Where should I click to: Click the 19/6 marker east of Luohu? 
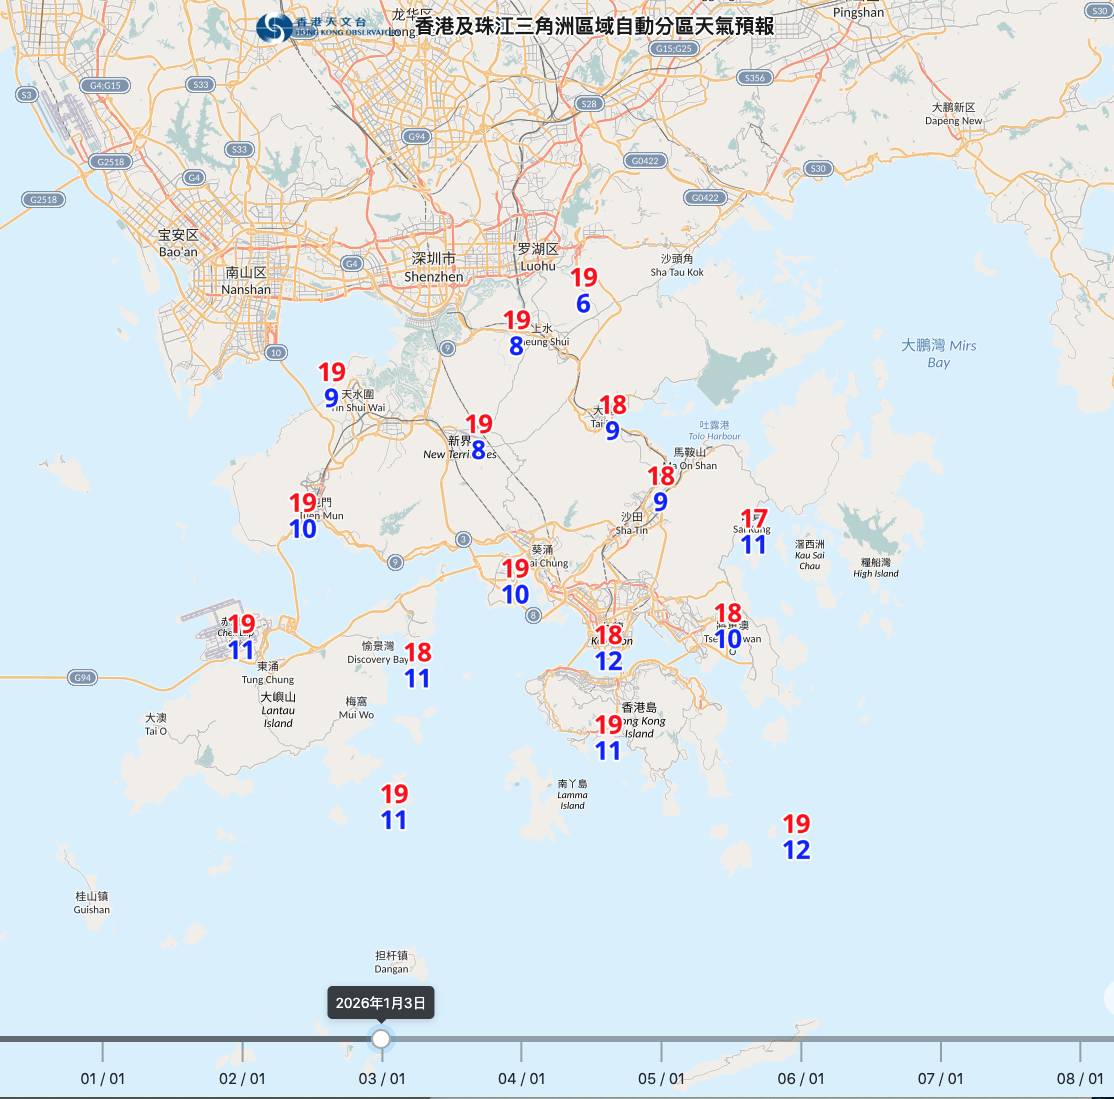coord(583,290)
